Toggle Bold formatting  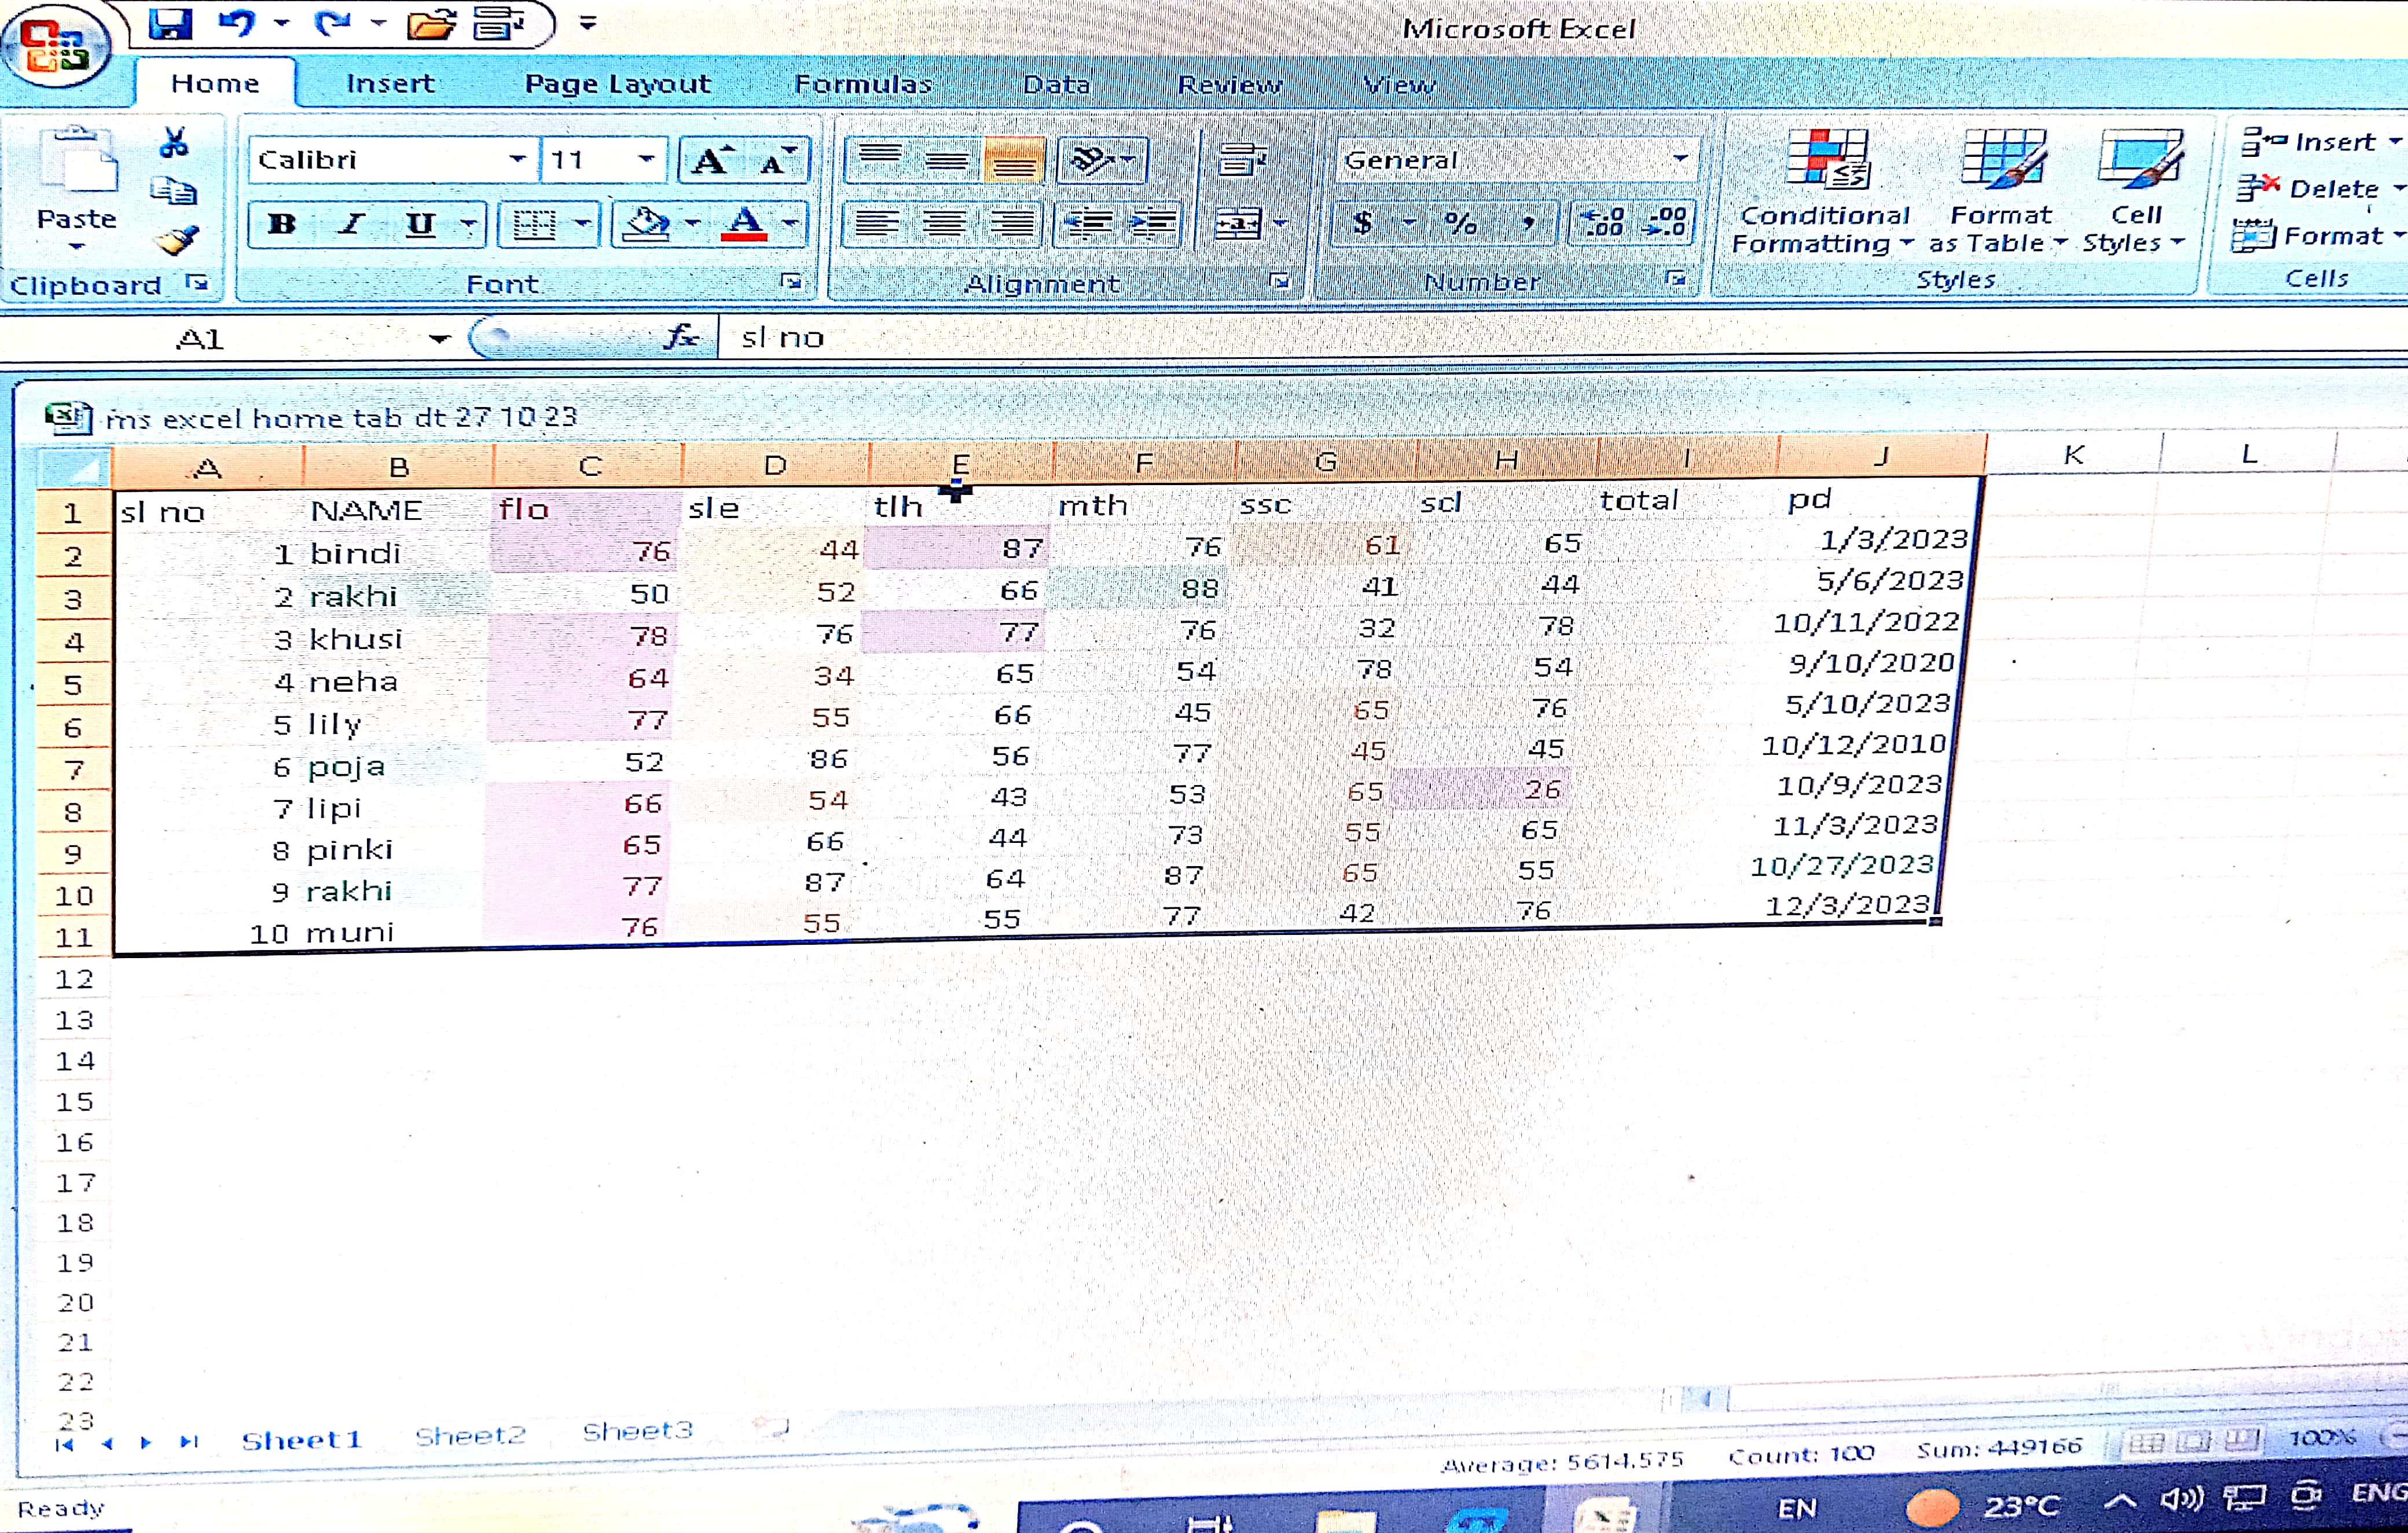tap(282, 224)
